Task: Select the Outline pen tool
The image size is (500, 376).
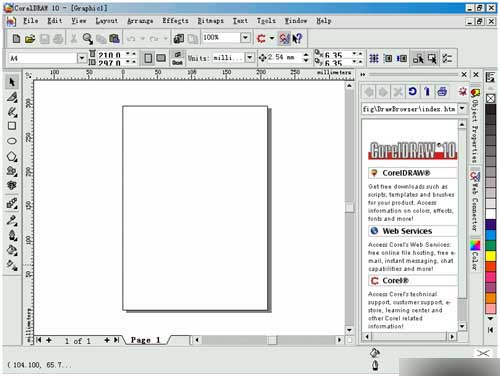Action: point(12,235)
